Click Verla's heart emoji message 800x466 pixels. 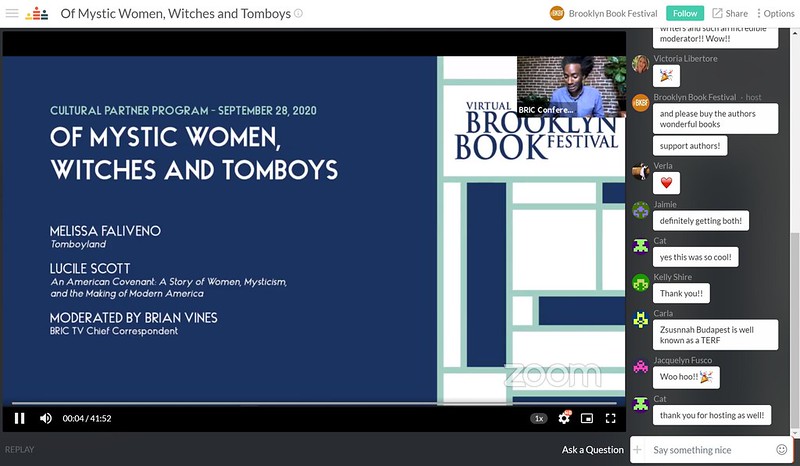(x=666, y=183)
